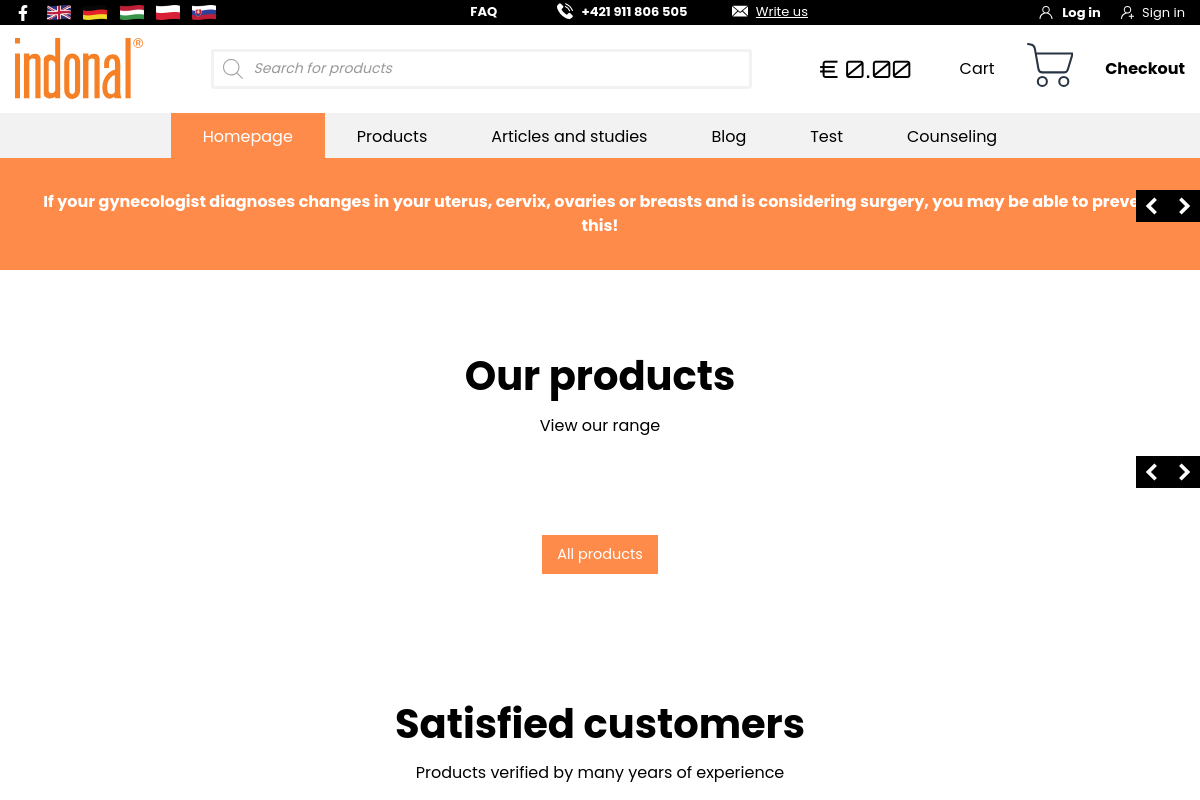Click the indonal logo

[x=78, y=68]
